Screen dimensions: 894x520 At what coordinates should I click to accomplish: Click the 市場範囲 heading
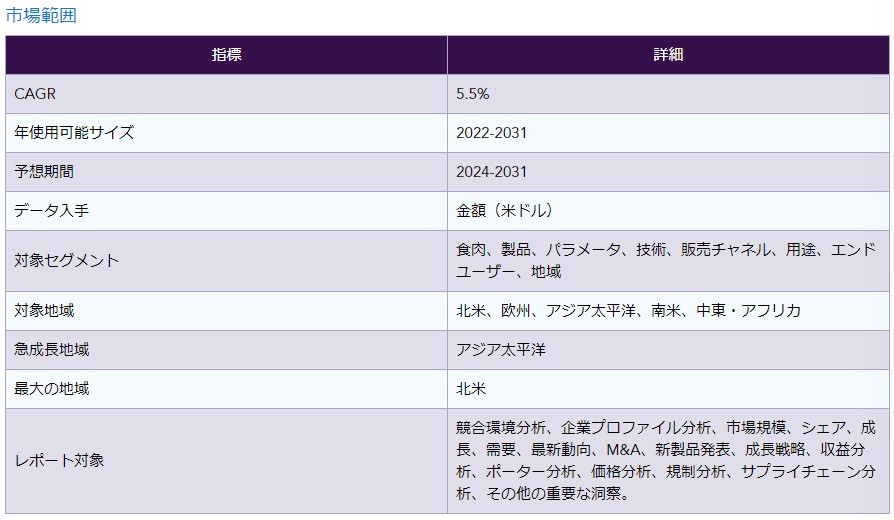(x=41, y=15)
